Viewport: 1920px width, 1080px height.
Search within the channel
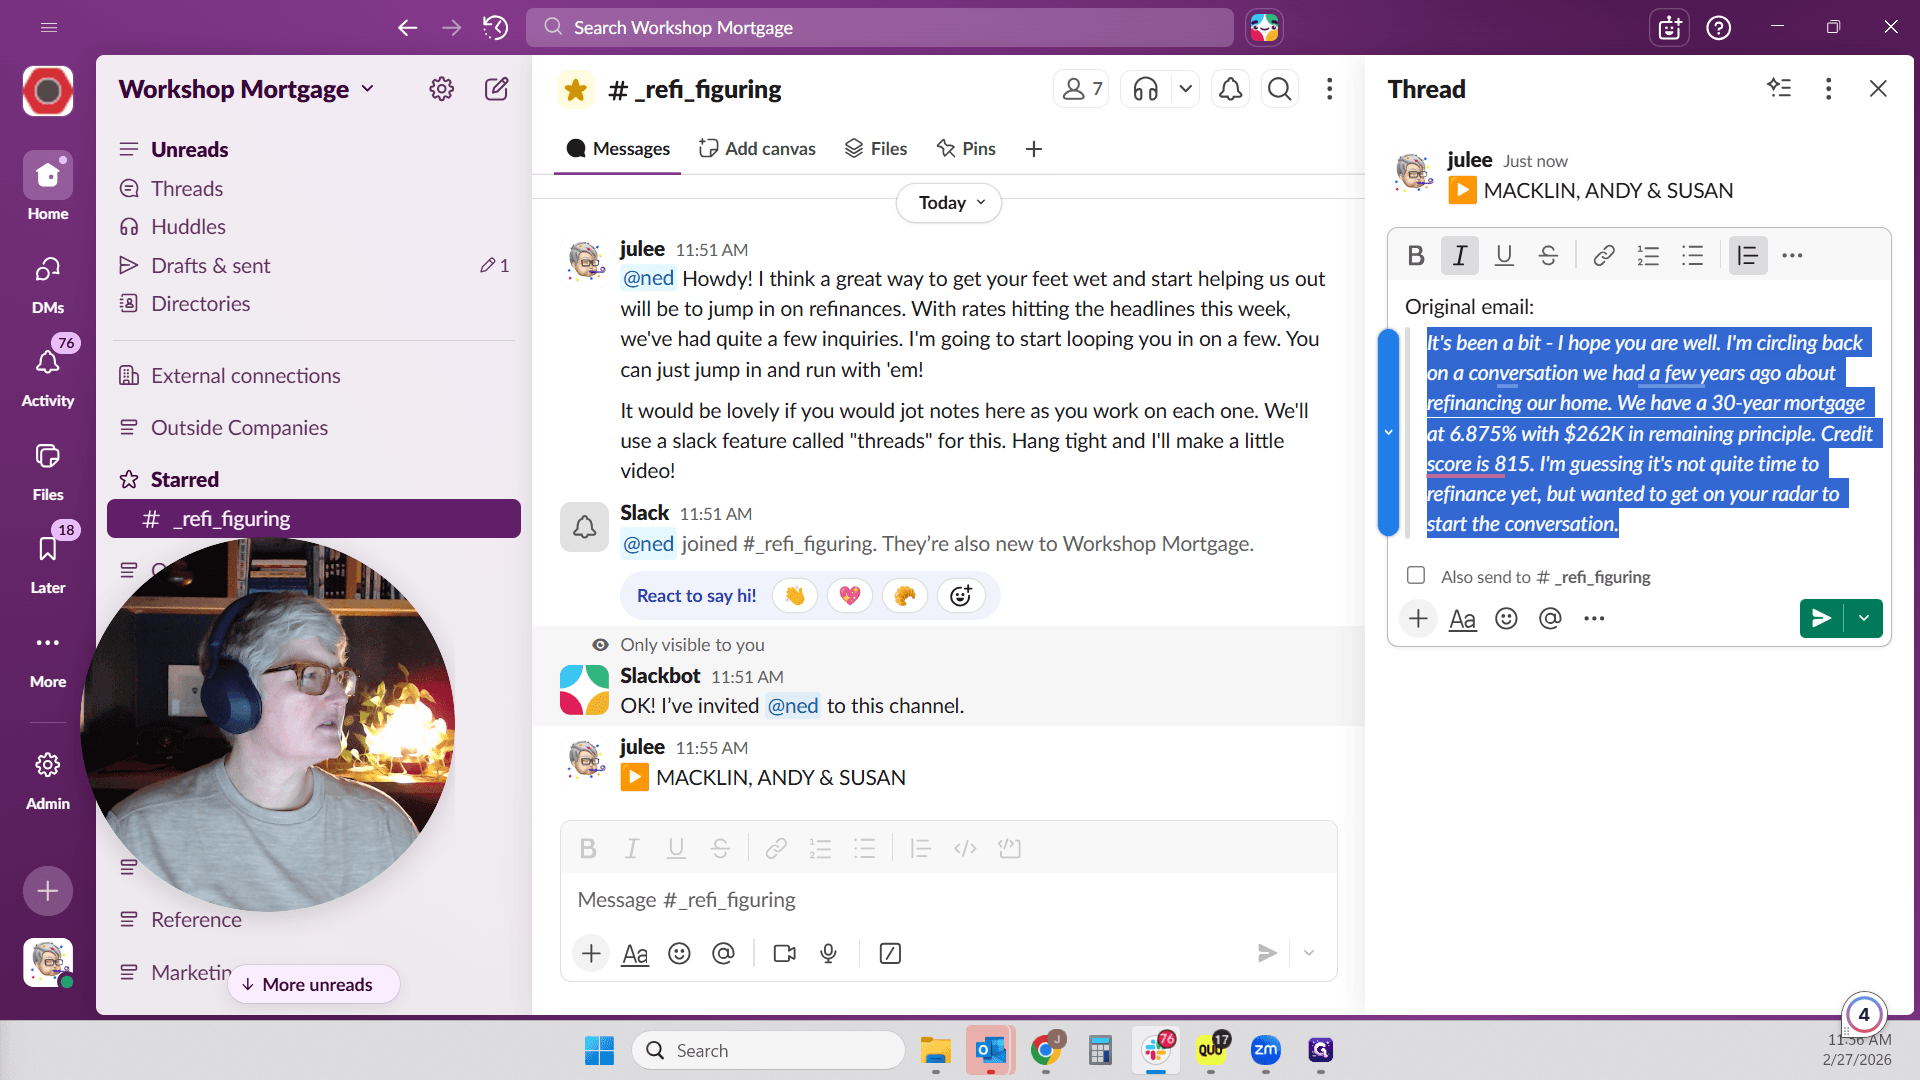point(1280,90)
